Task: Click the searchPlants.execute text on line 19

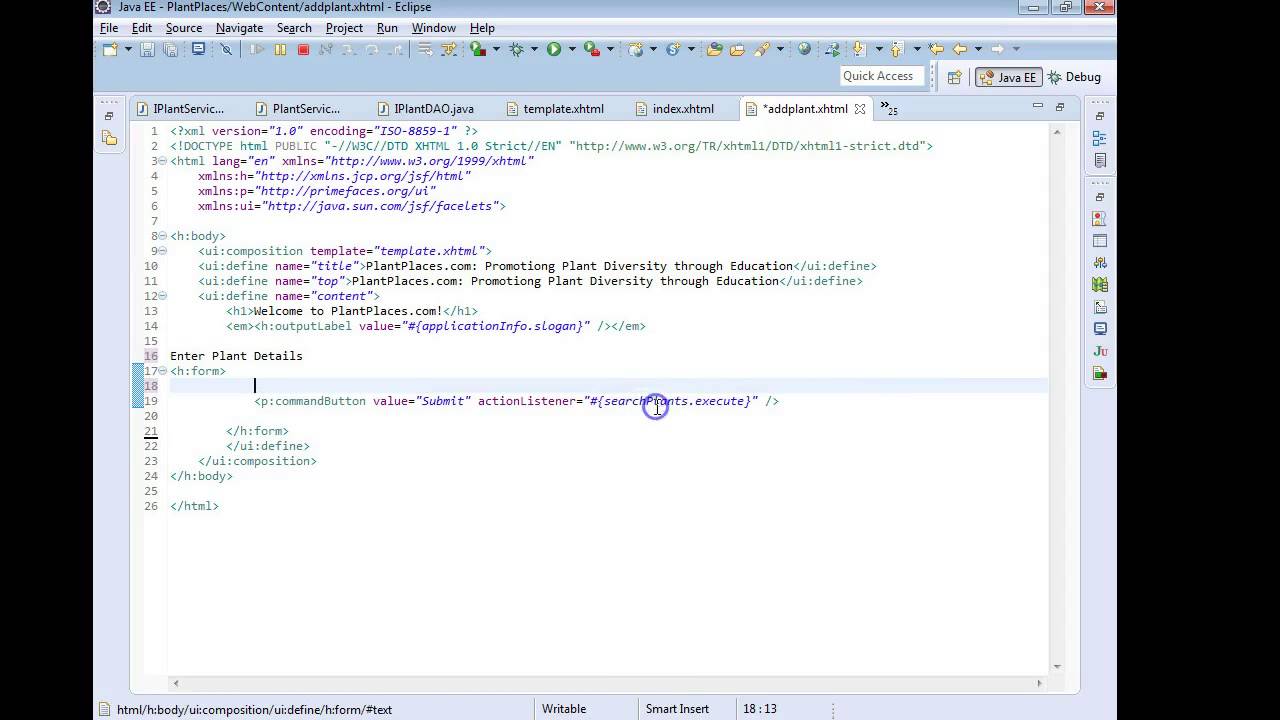Action: (675, 401)
